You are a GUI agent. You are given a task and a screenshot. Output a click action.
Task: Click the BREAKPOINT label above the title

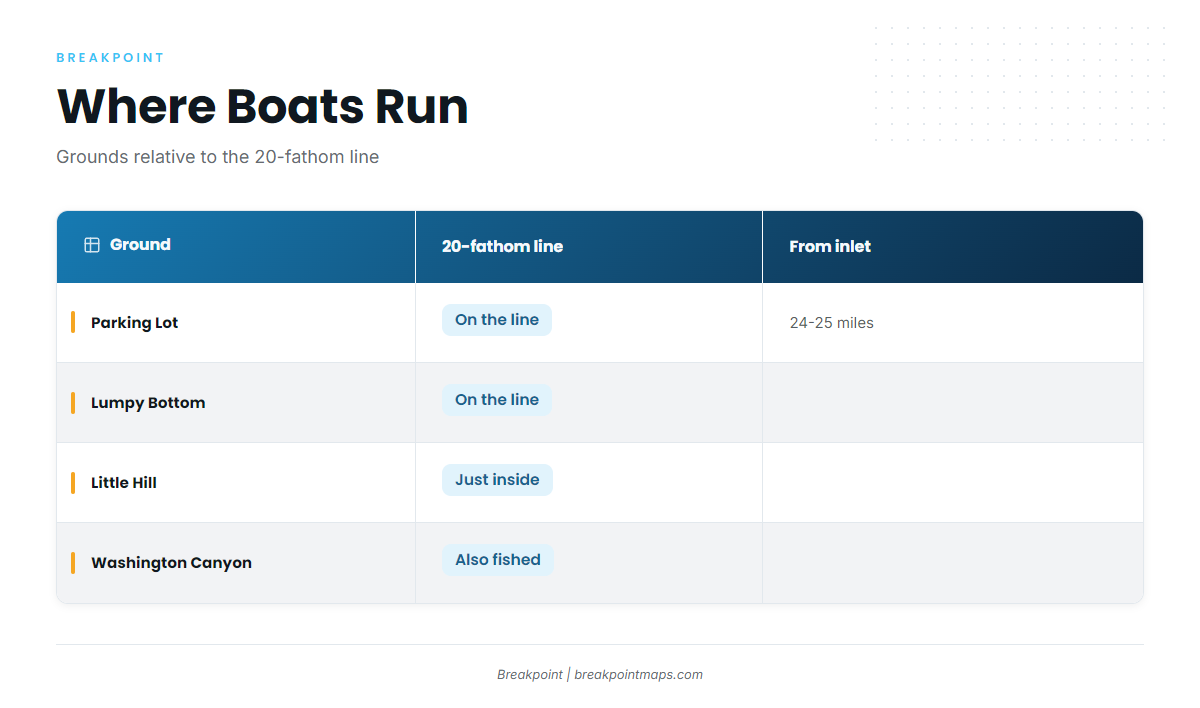click(110, 58)
